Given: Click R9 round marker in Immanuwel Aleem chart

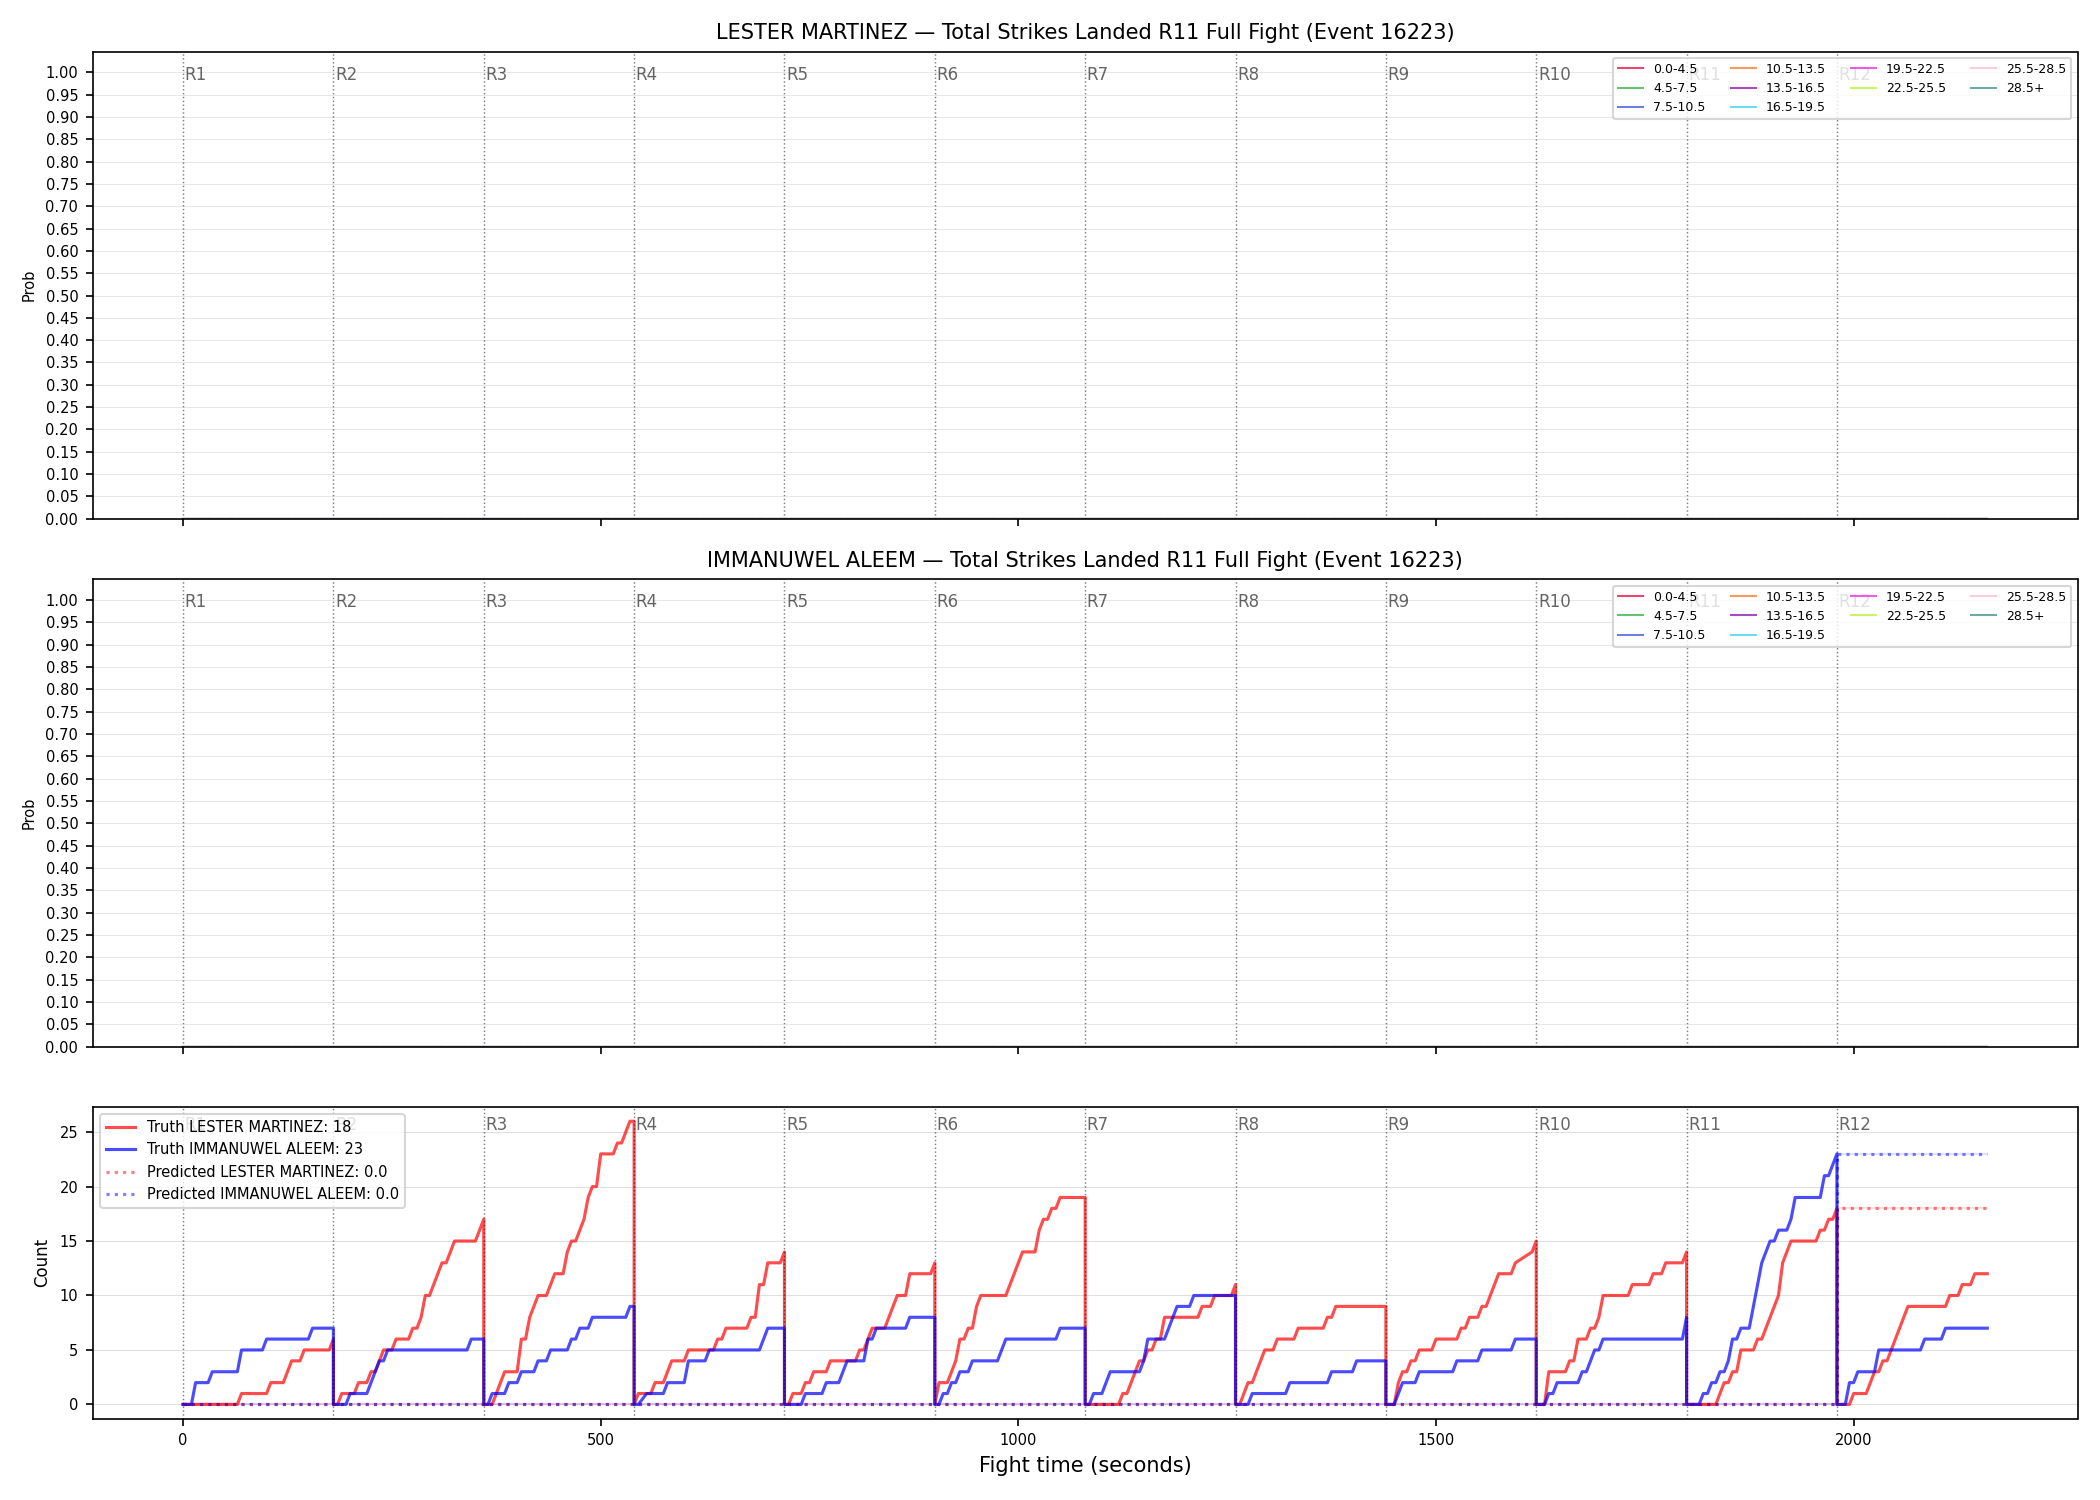Looking at the screenshot, I should point(1398,601).
